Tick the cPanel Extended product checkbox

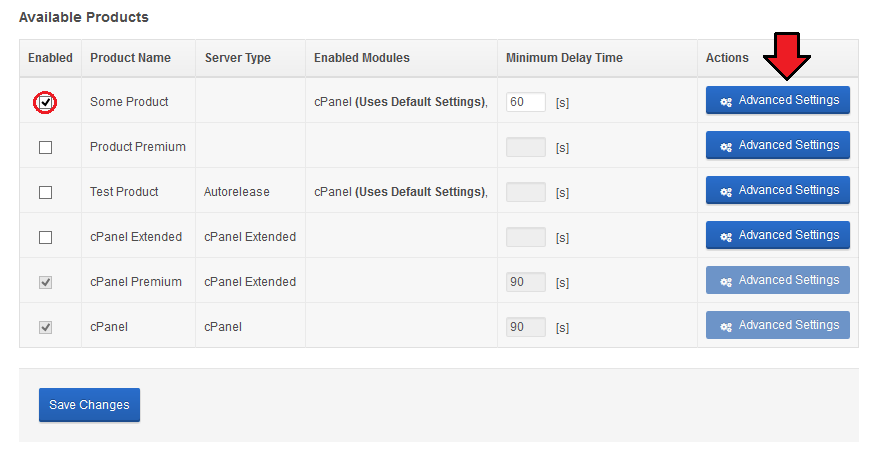tap(45, 238)
